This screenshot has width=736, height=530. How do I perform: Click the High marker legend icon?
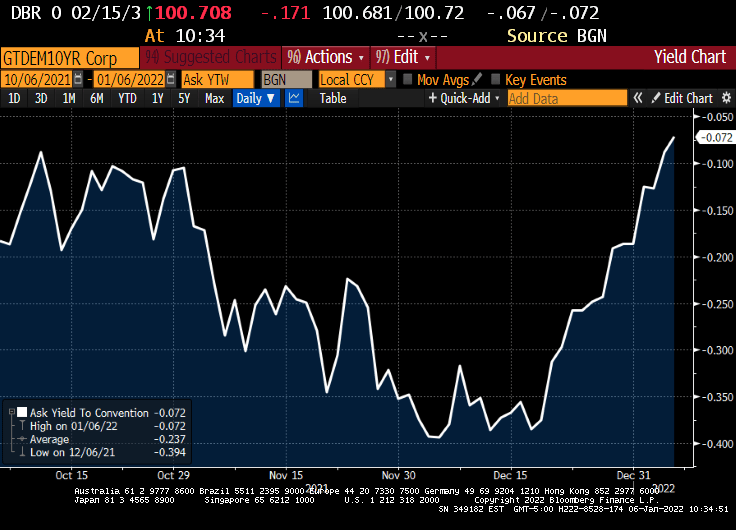tap(21, 426)
